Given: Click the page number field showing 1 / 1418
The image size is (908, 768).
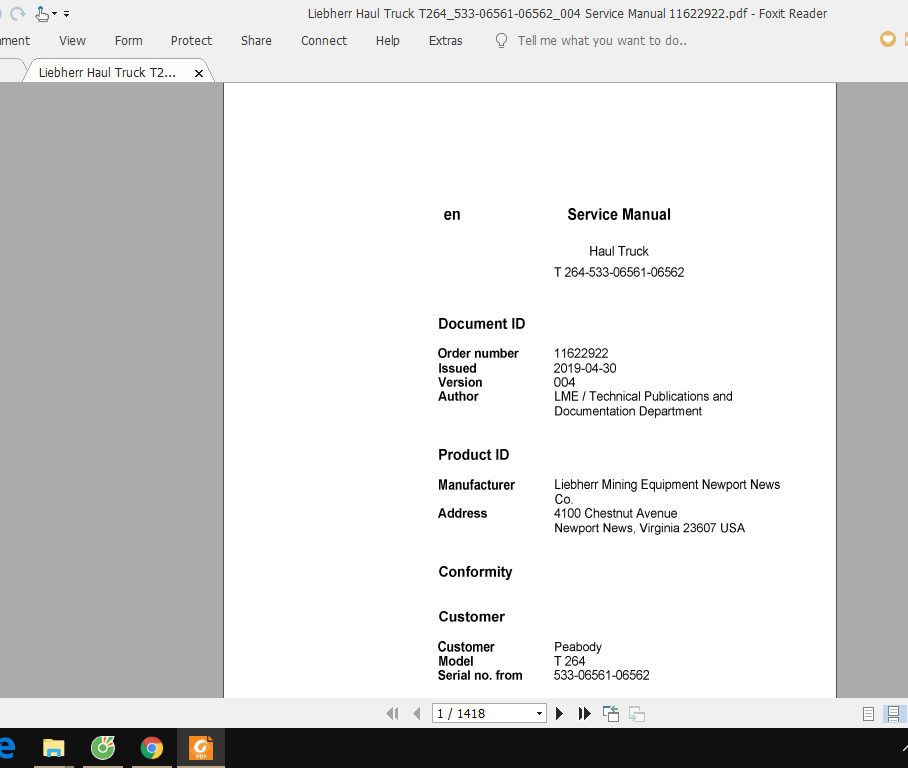Looking at the screenshot, I should (482, 714).
